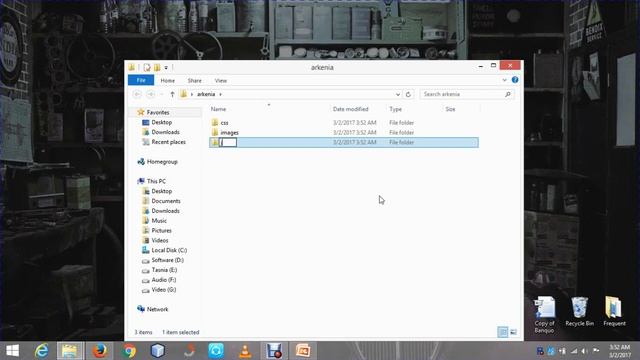Viewport: 640px width, 360px height.
Task: Open Audio (F:) drive
Action: coord(164,280)
